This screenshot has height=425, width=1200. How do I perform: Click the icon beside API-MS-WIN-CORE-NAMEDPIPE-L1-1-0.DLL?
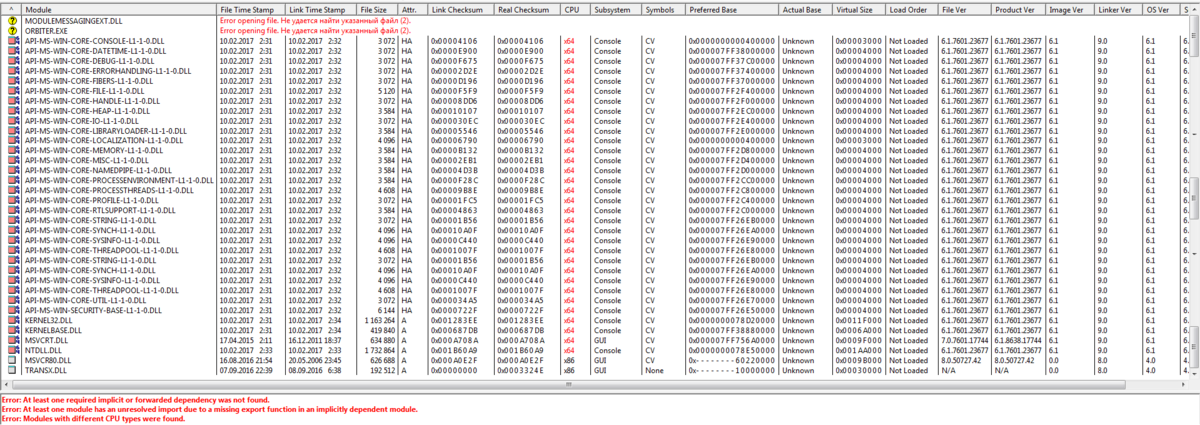coord(13,171)
